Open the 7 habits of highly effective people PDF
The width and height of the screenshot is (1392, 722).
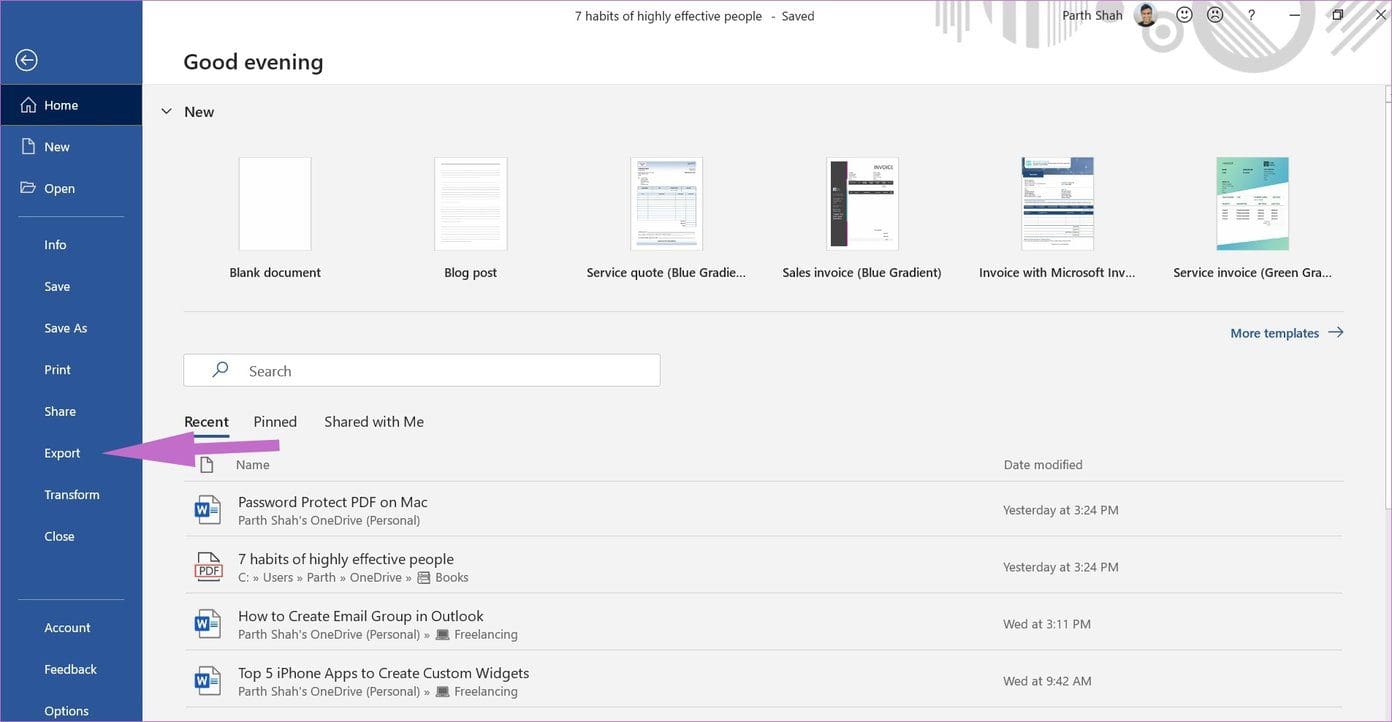(x=763, y=567)
